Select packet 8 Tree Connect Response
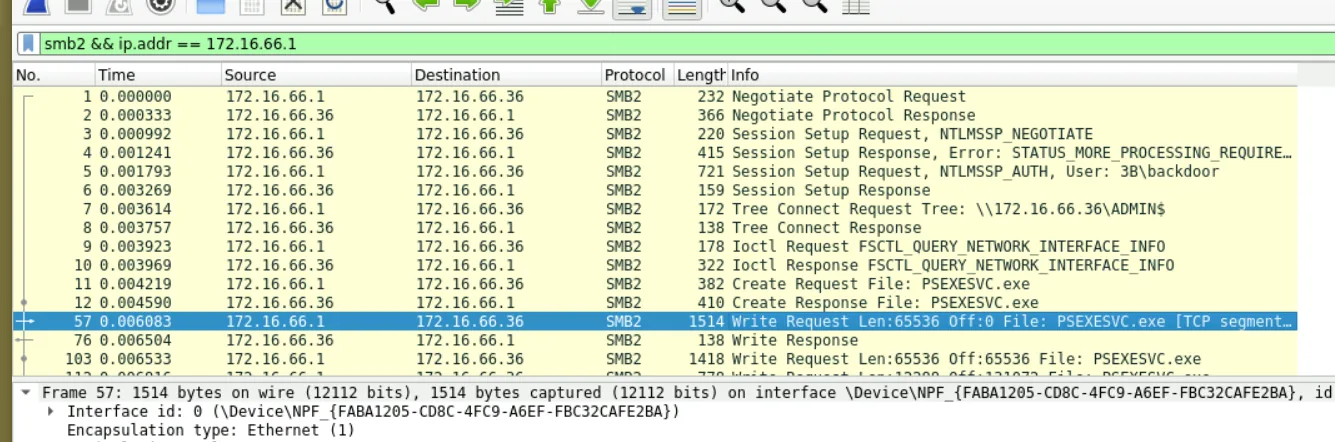Screen dimensions: 1335x442 coord(655,227)
